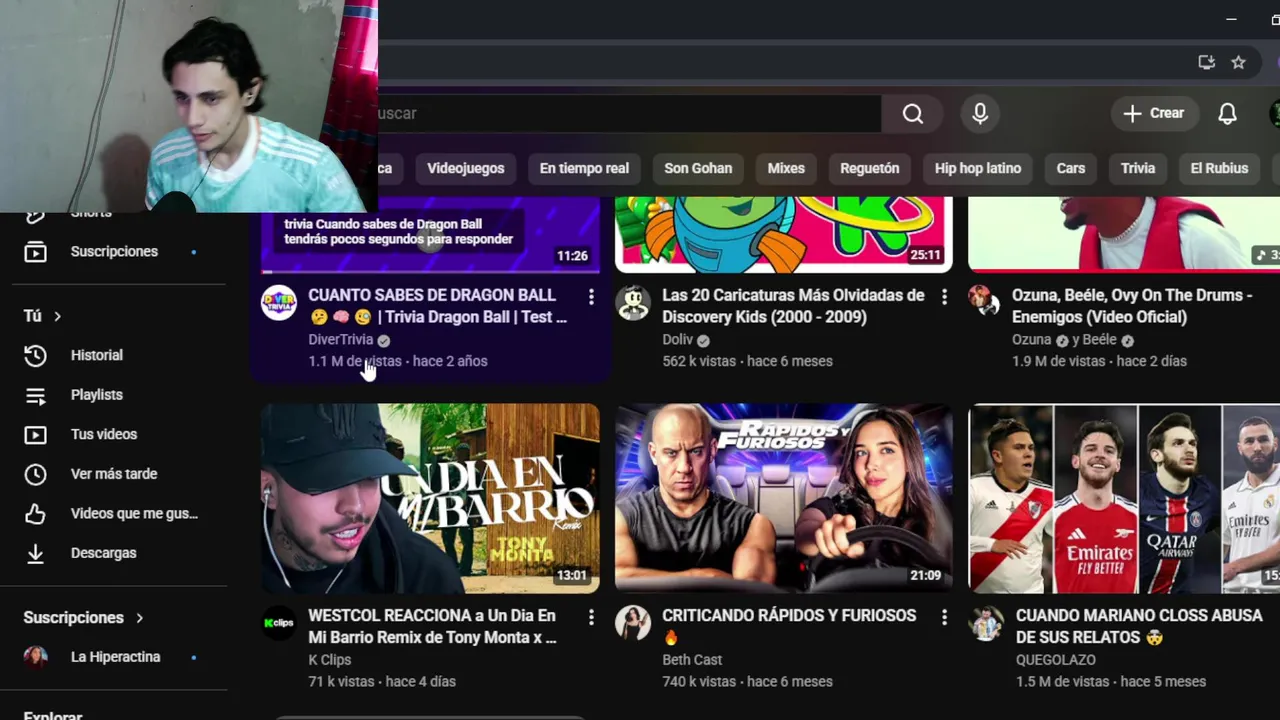Play the Un Dia En Mi Barrio thumbnail
This screenshot has width=1280, height=720.
pyautogui.click(x=430, y=498)
